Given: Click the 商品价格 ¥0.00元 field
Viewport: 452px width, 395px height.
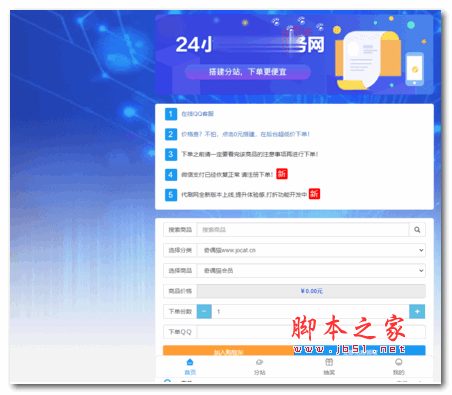Looking at the screenshot, I should tap(311, 291).
